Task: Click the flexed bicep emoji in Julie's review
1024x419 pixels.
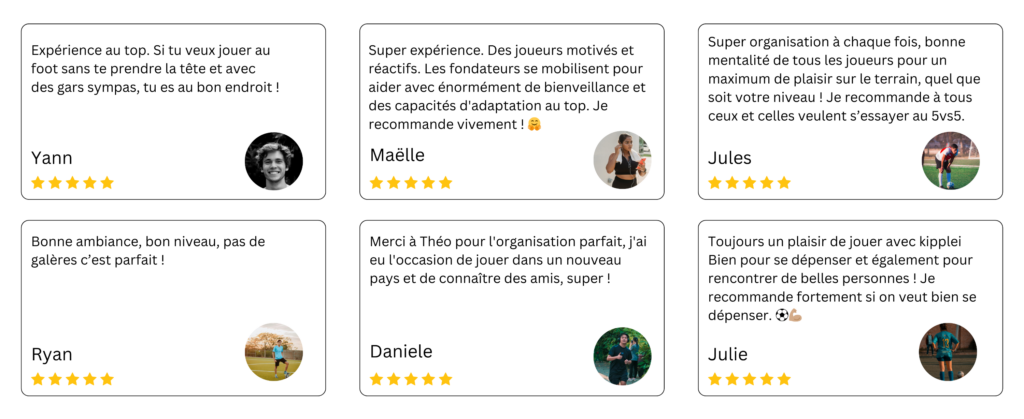Action: (x=798, y=315)
